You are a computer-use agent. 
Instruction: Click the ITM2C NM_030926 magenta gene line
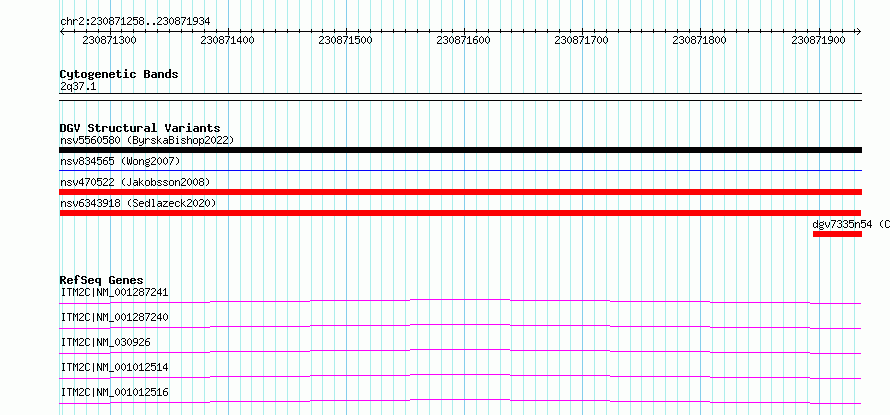pyautogui.click(x=460, y=351)
